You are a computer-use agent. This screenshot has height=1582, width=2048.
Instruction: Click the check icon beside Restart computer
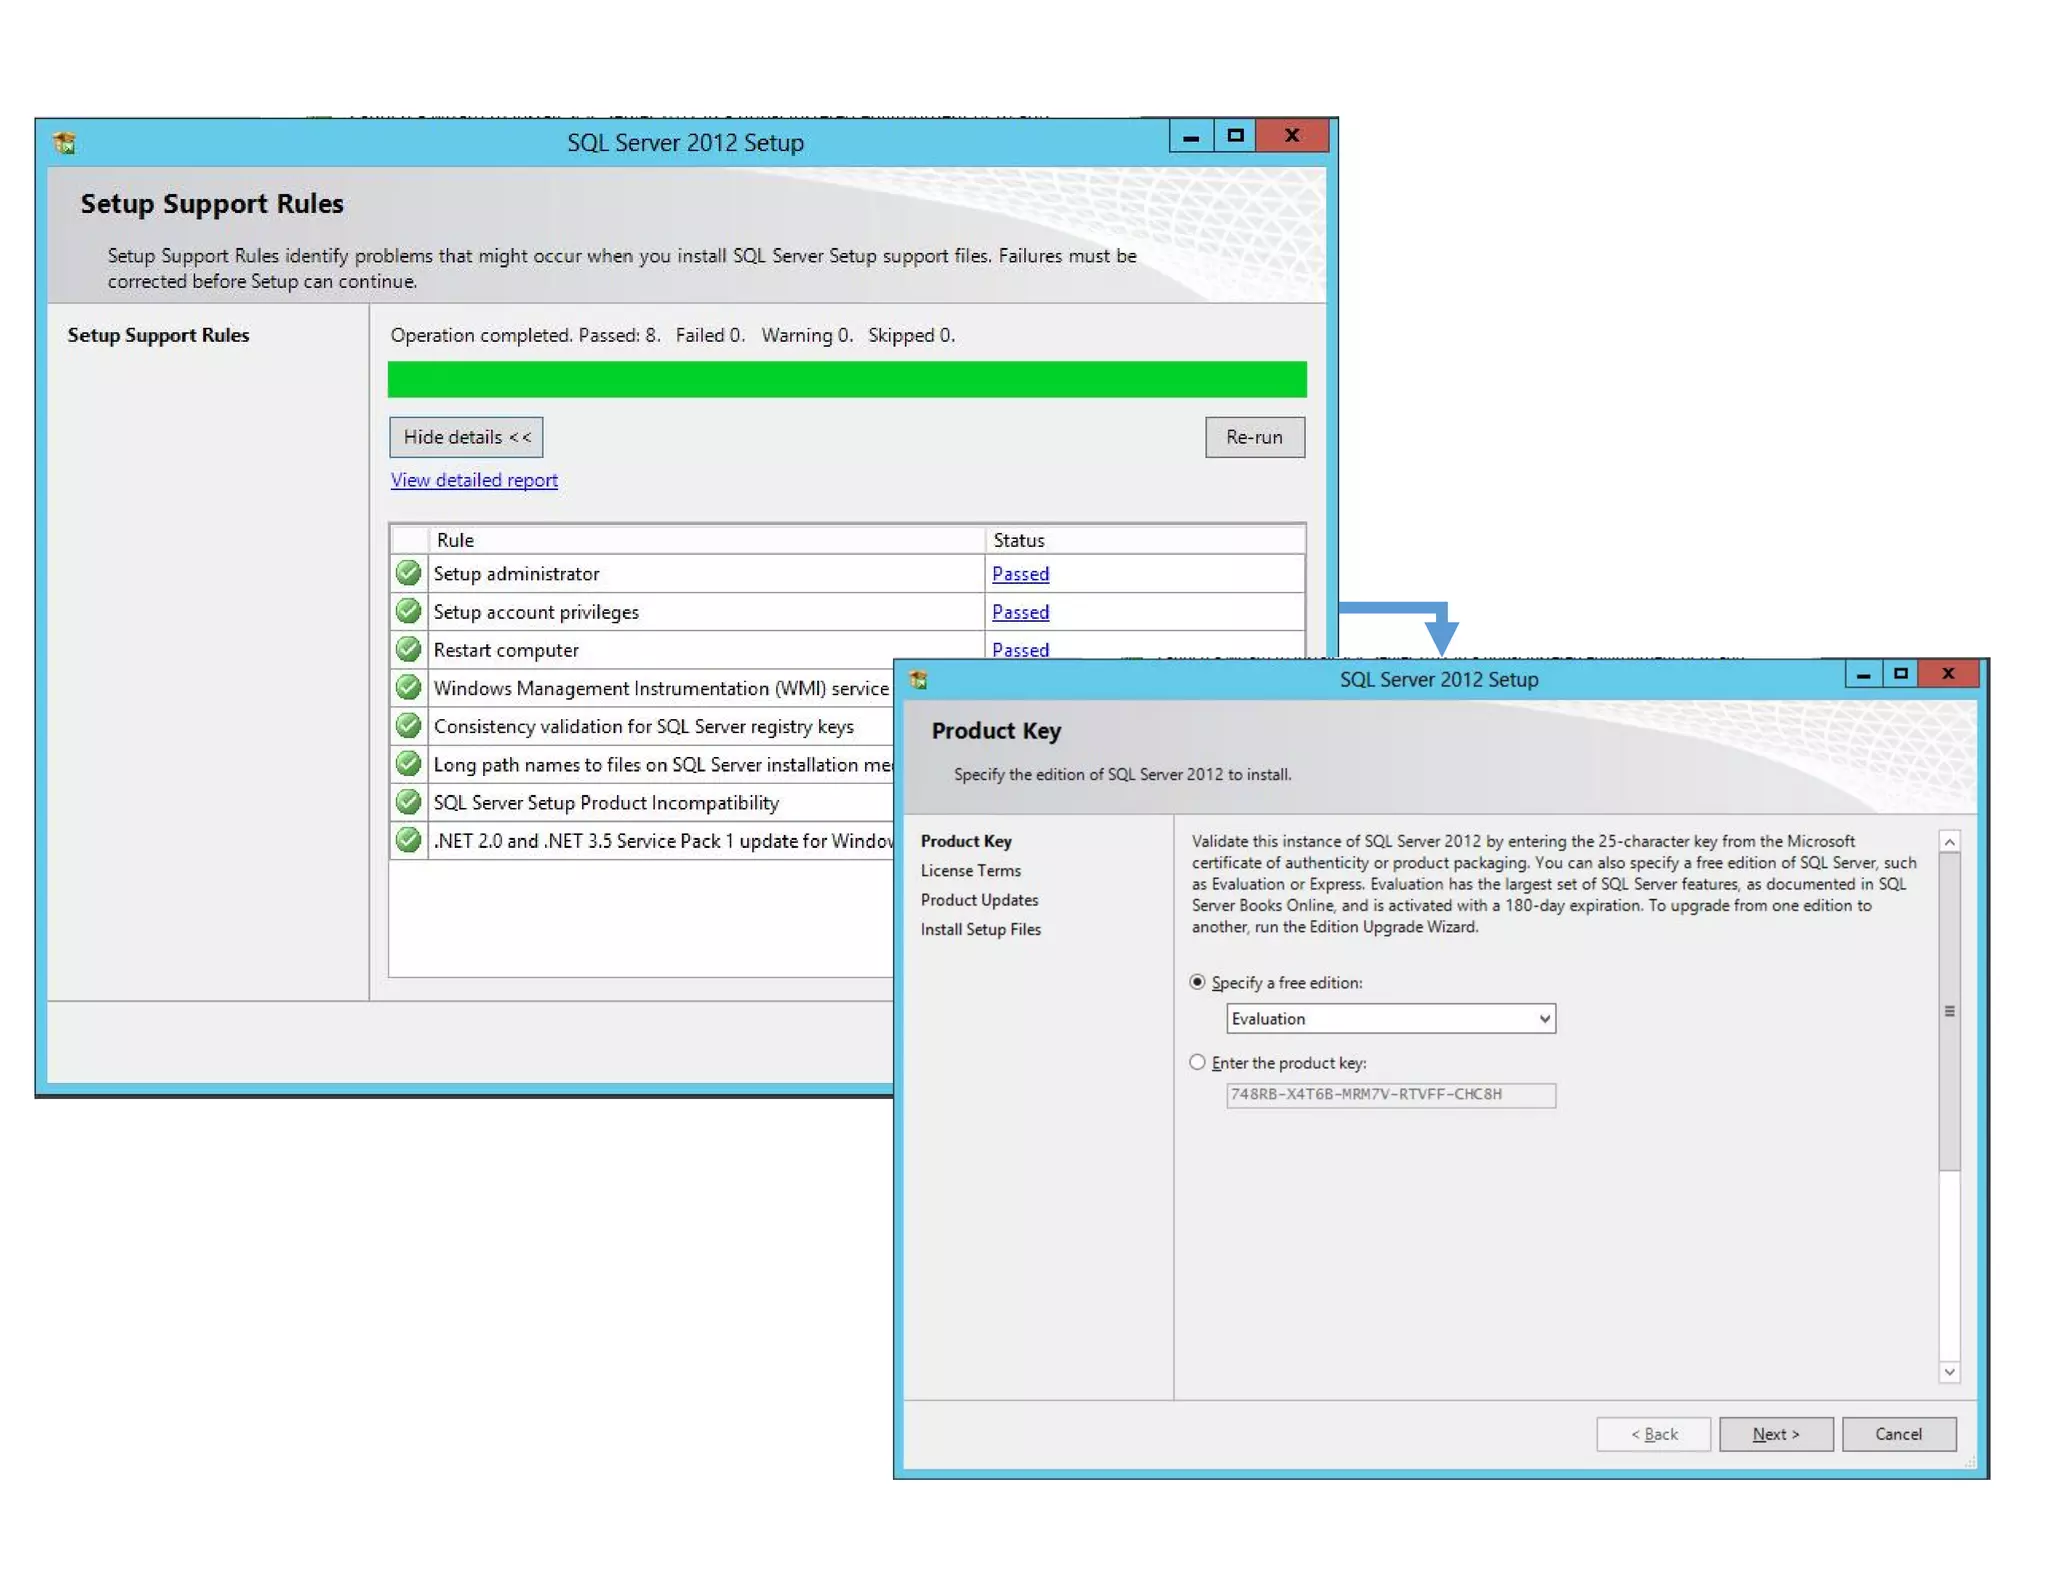coord(408,649)
